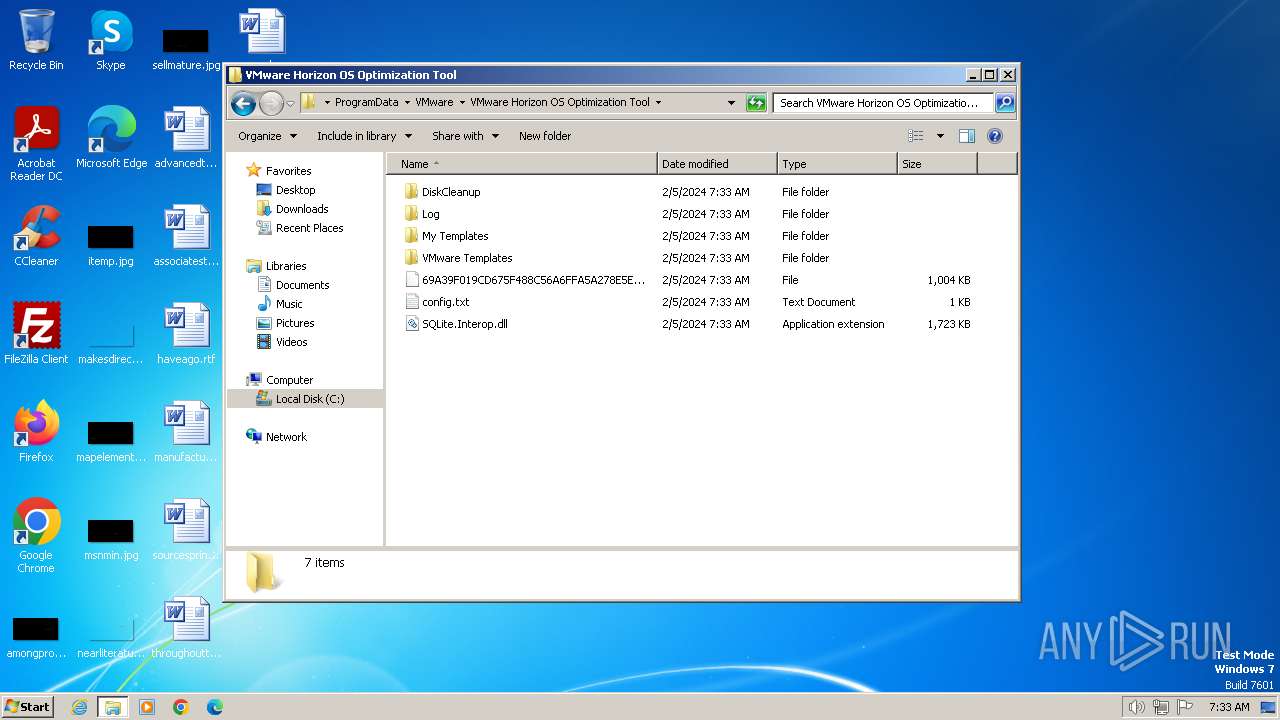Expand arrow after ProgramData in breadcrumb
This screenshot has height=720, width=1280.
click(x=407, y=102)
